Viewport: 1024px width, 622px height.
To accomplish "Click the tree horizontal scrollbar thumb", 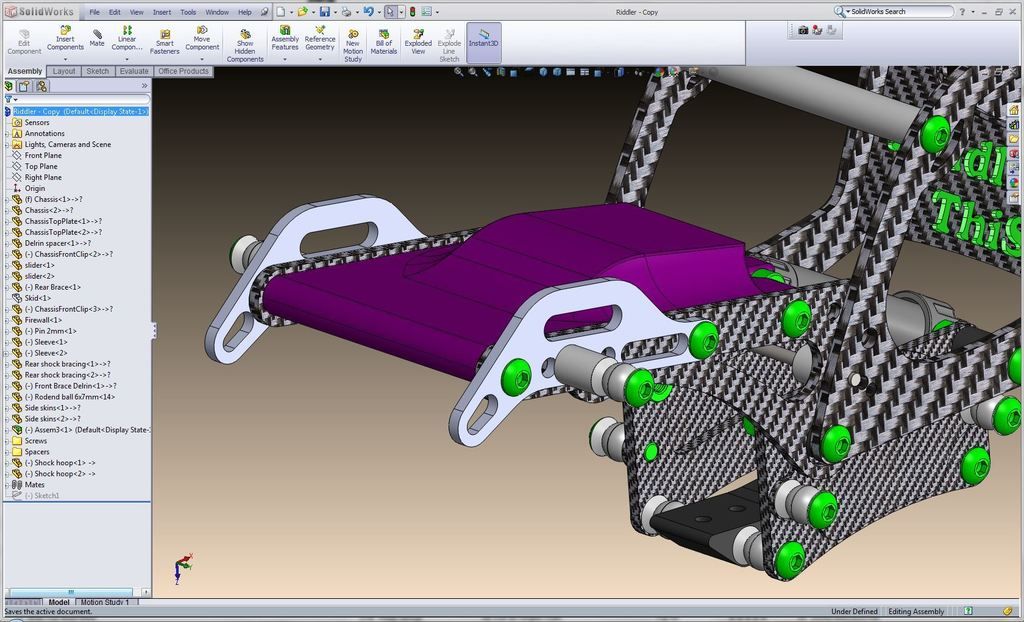I will pyautogui.click(x=71, y=593).
